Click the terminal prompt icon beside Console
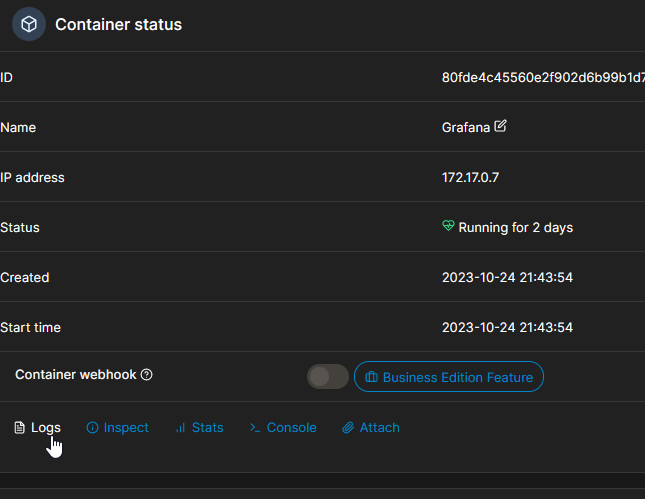The height and width of the screenshot is (499, 645). pyautogui.click(x=255, y=428)
